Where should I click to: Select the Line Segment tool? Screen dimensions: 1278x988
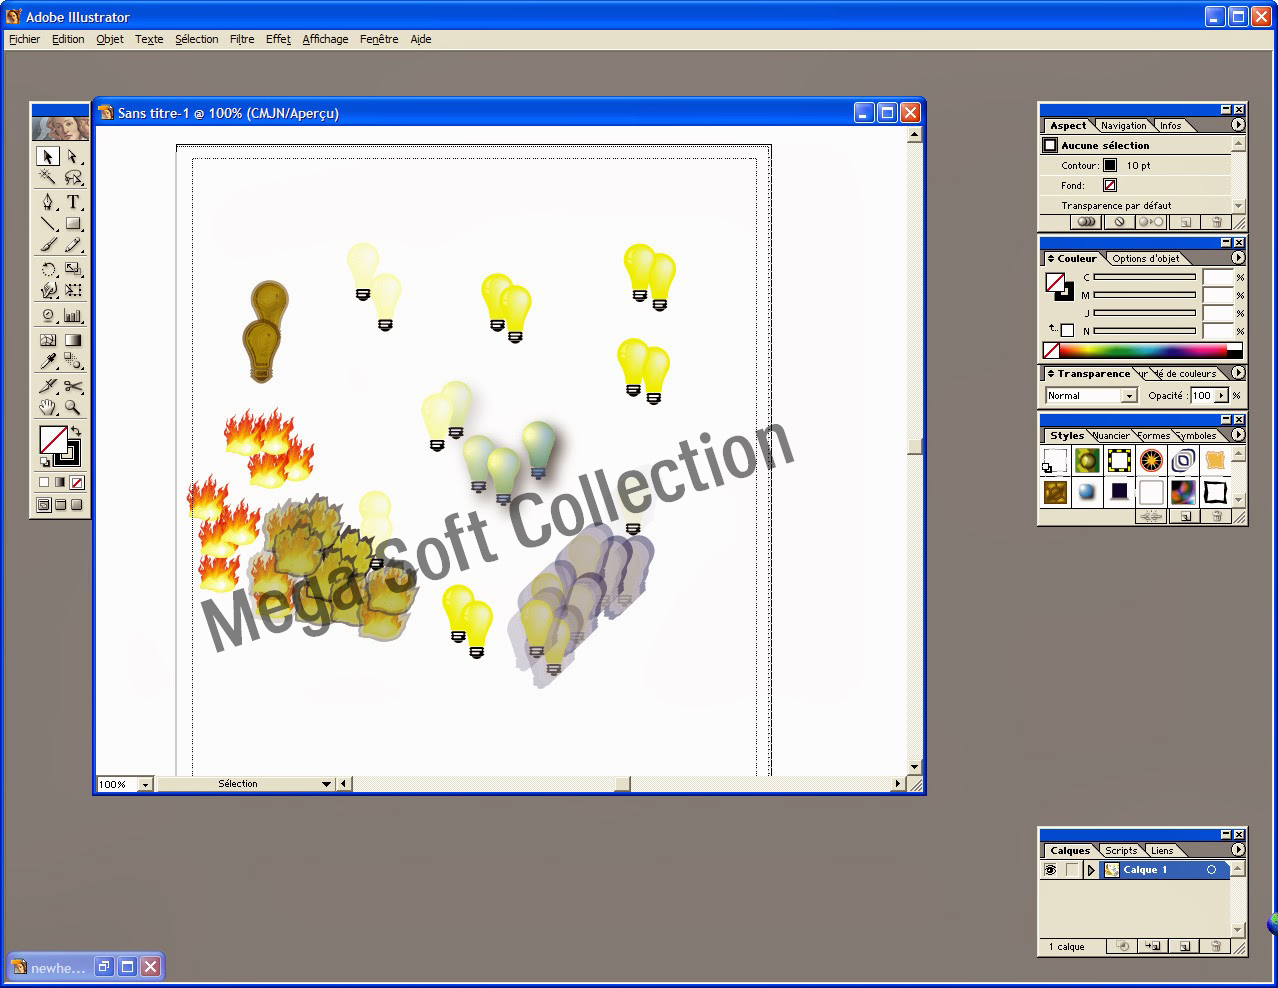47,224
